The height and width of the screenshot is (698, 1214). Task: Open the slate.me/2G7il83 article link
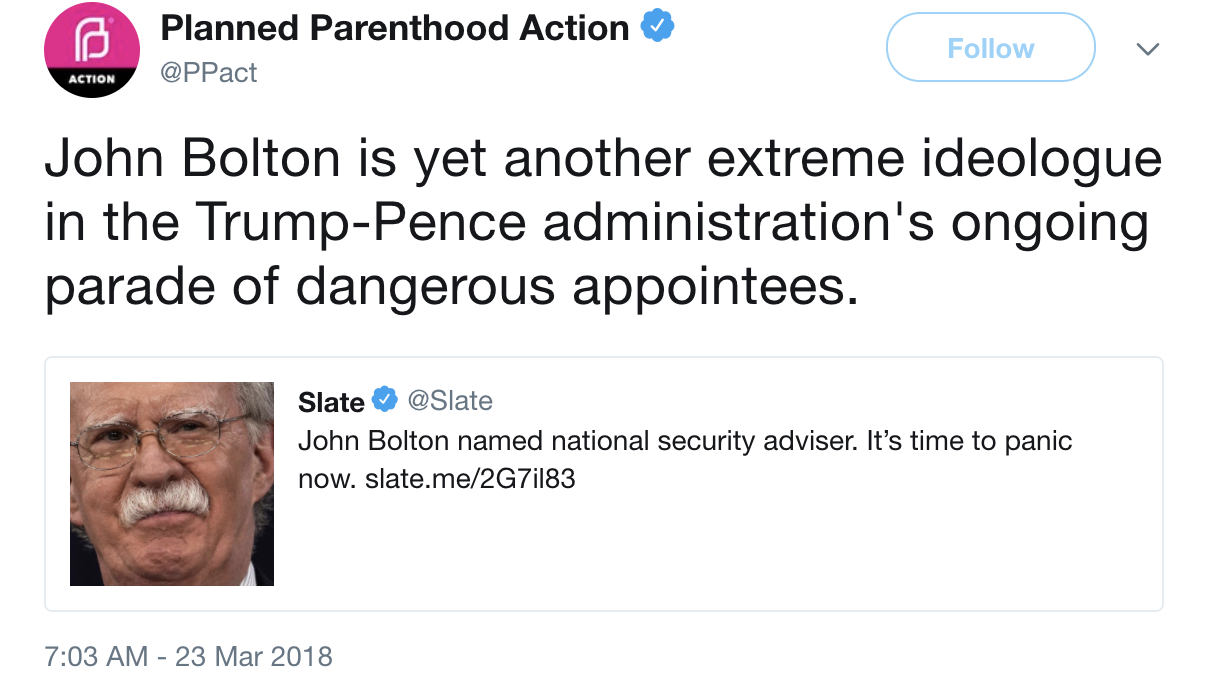coord(469,479)
